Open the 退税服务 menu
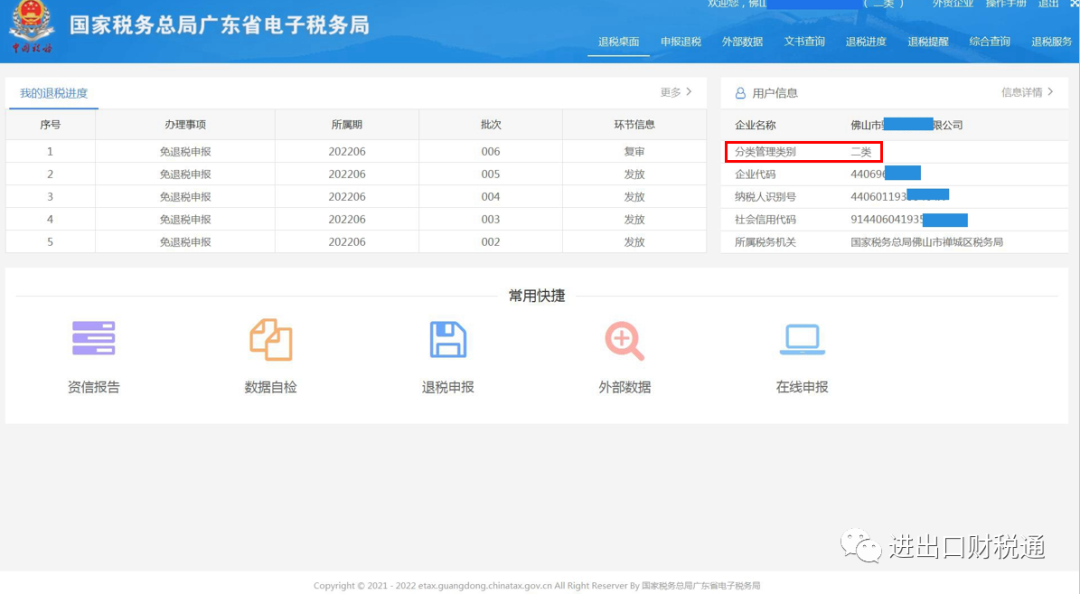 click(1052, 41)
